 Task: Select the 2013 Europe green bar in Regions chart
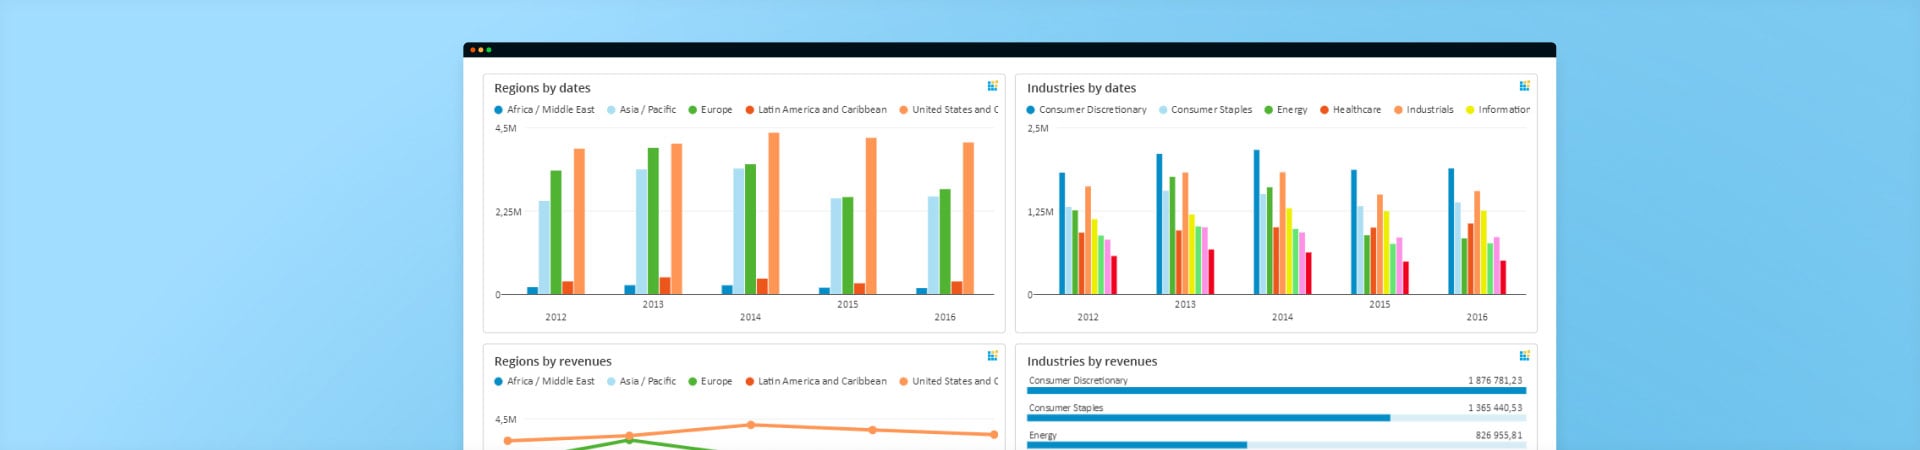[x=653, y=221]
